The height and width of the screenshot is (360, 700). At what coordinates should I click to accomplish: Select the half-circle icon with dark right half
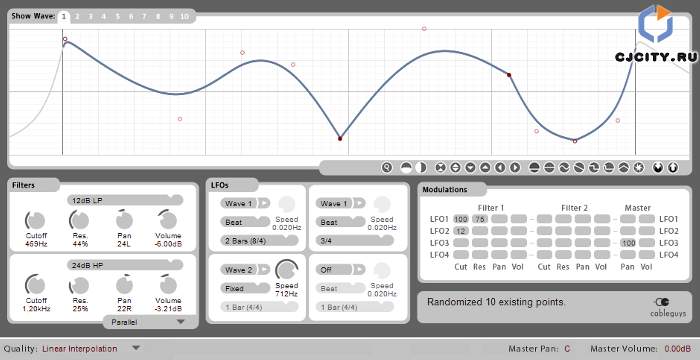(421, 167)
